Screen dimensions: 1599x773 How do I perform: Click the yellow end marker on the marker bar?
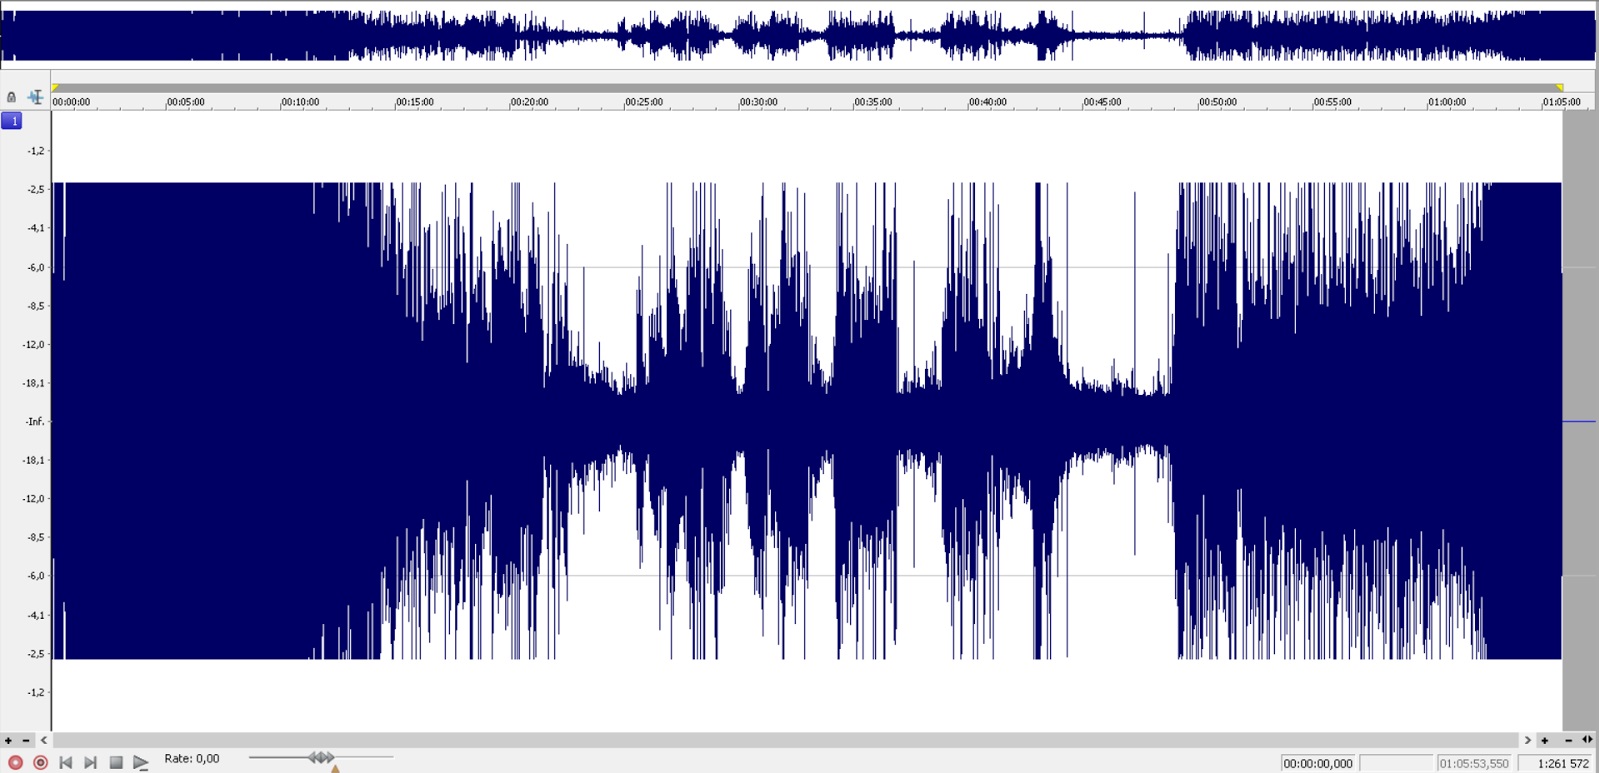[x=1559, y=88]
